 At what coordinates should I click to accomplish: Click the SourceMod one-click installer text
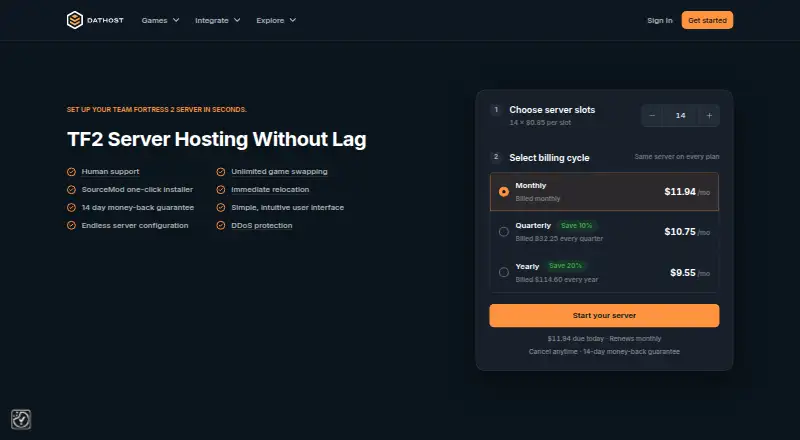137,189
